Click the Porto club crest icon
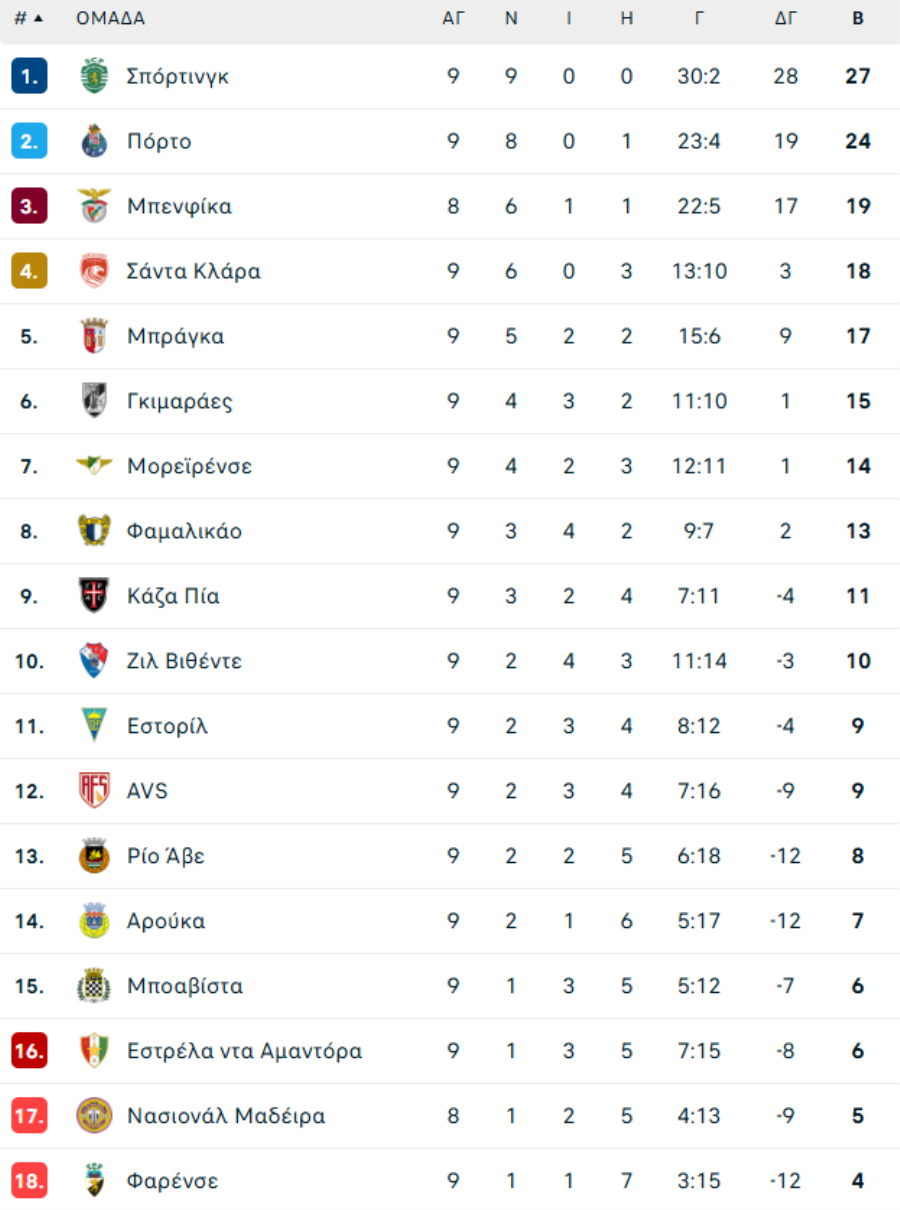 (x=94, y=141)
